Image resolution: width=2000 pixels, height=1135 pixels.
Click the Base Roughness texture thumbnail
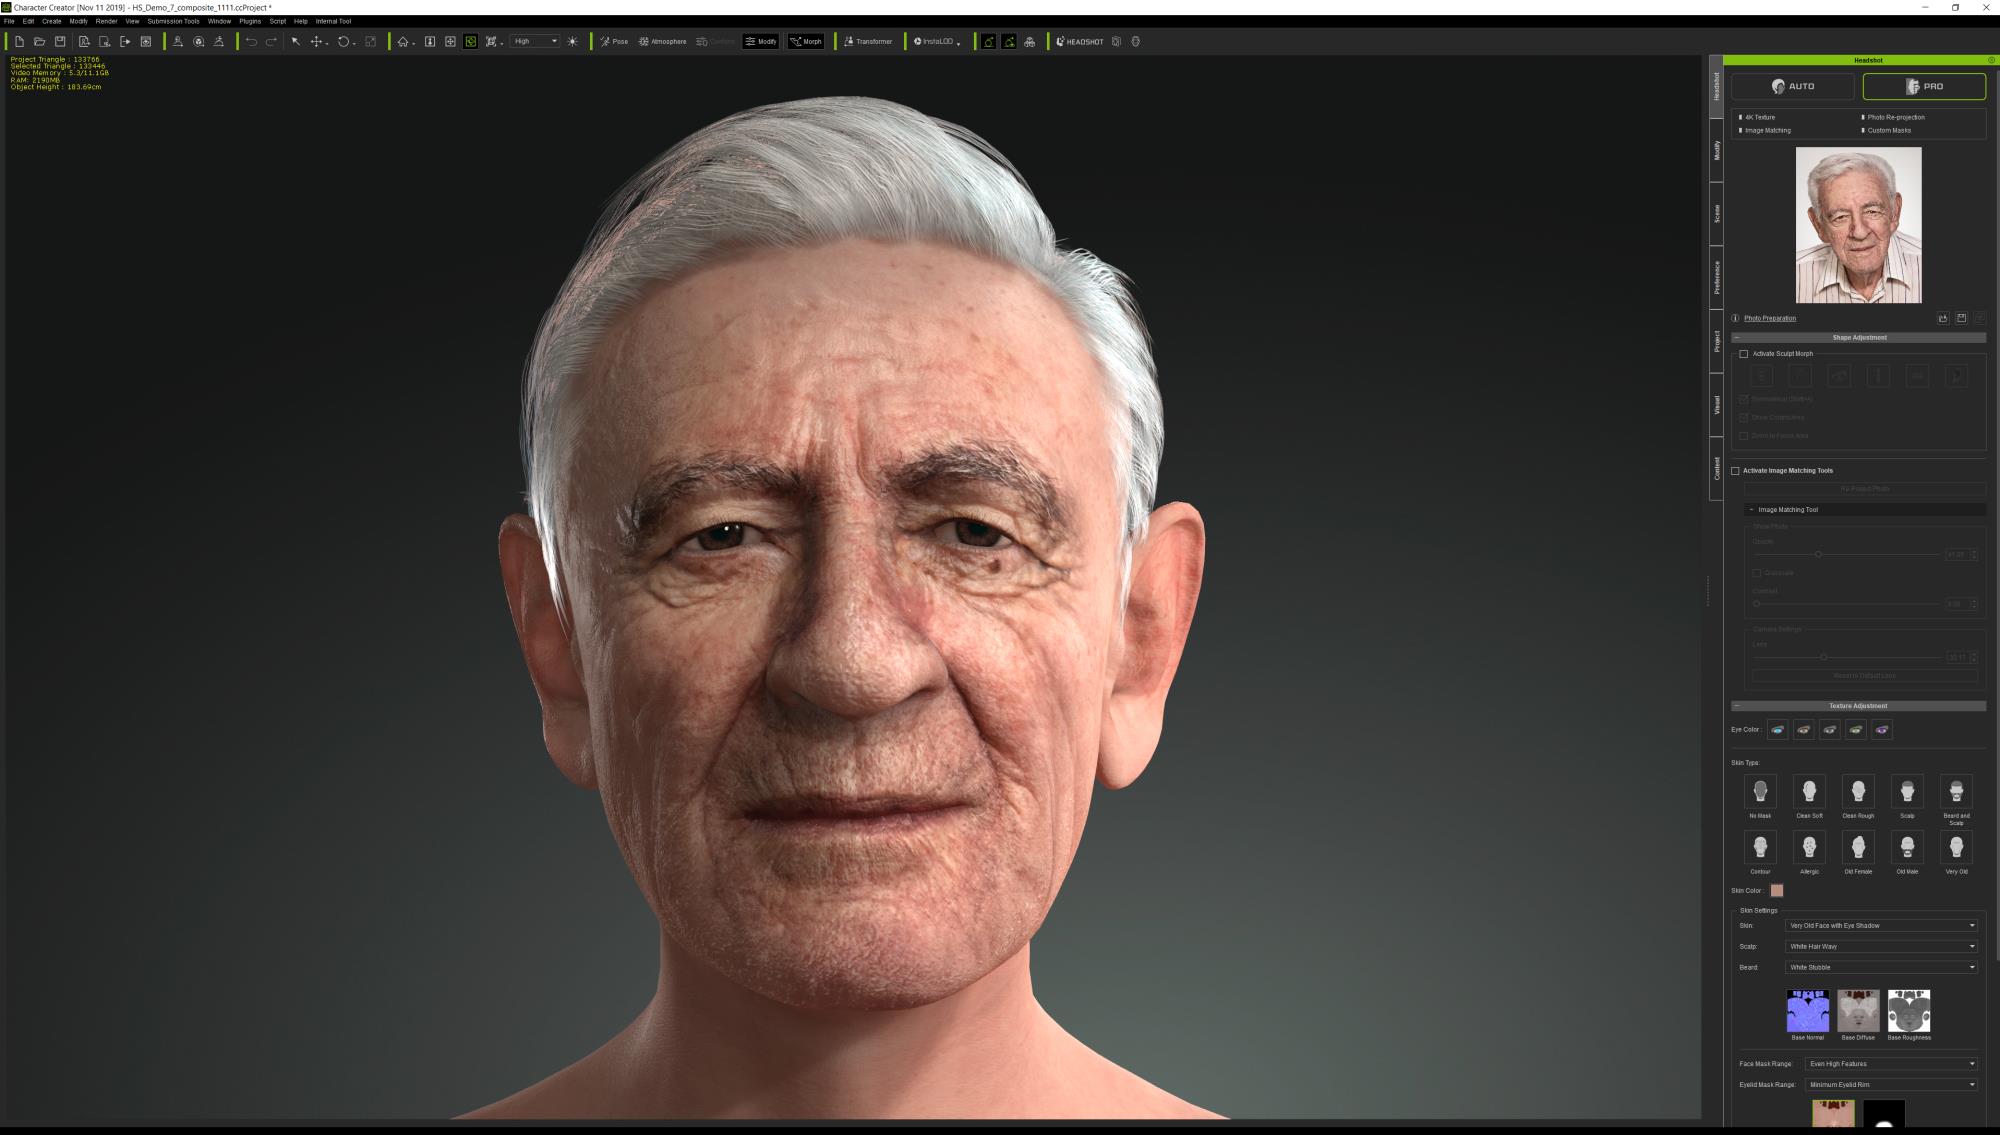pyautogui.click(x=1909, y=1011)
